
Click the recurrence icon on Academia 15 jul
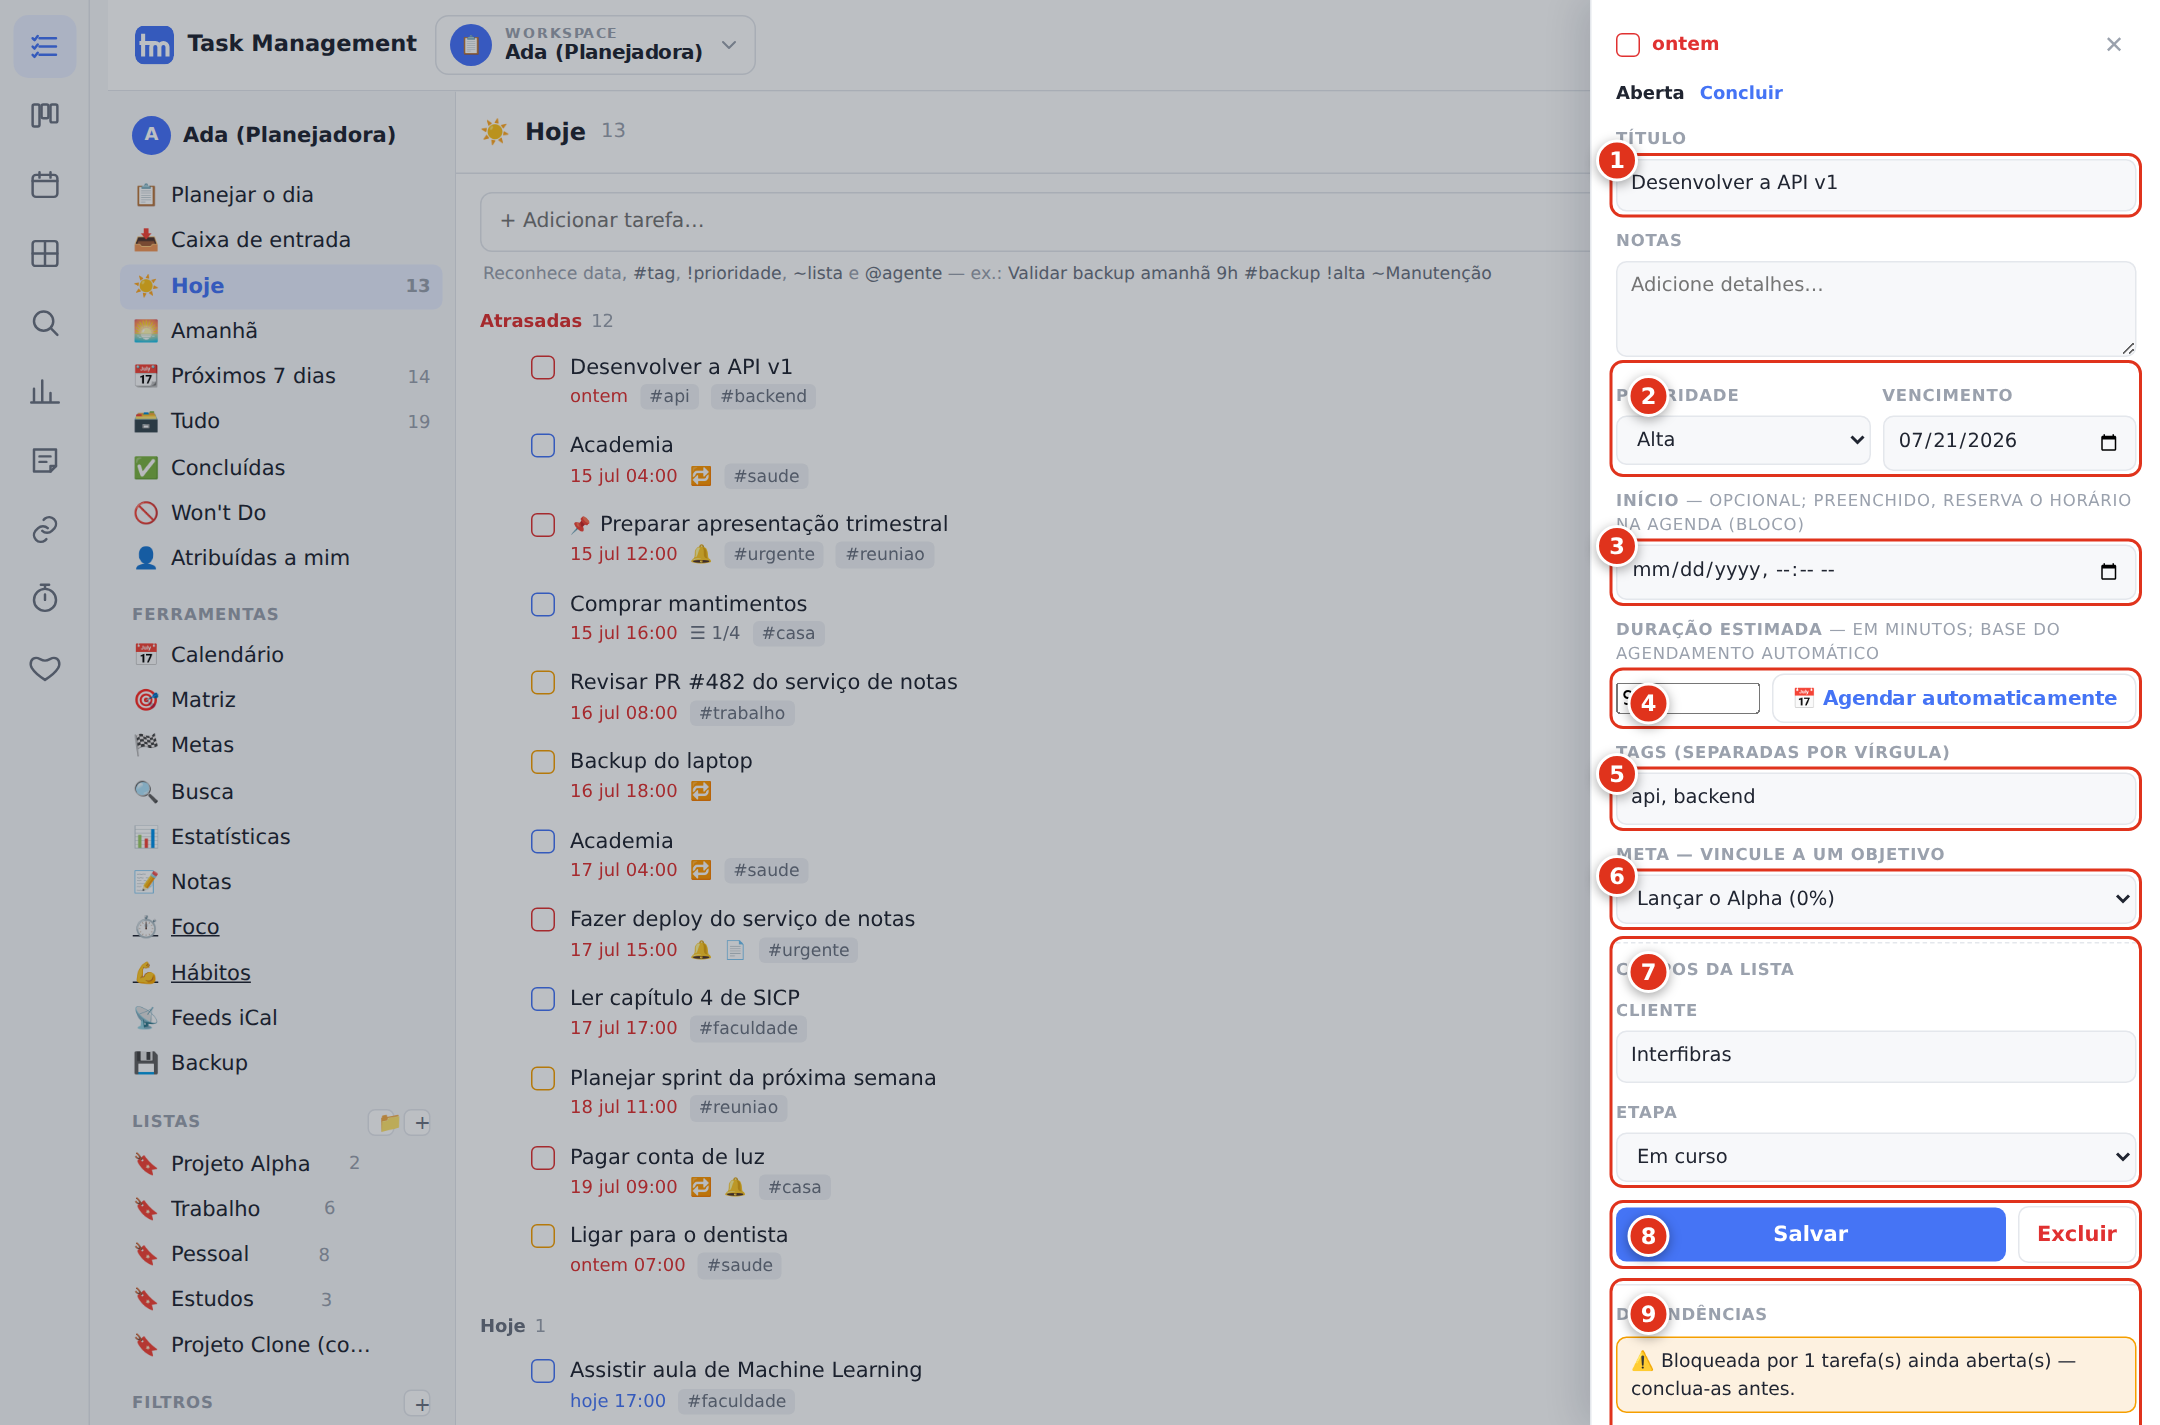click(701, 476)
